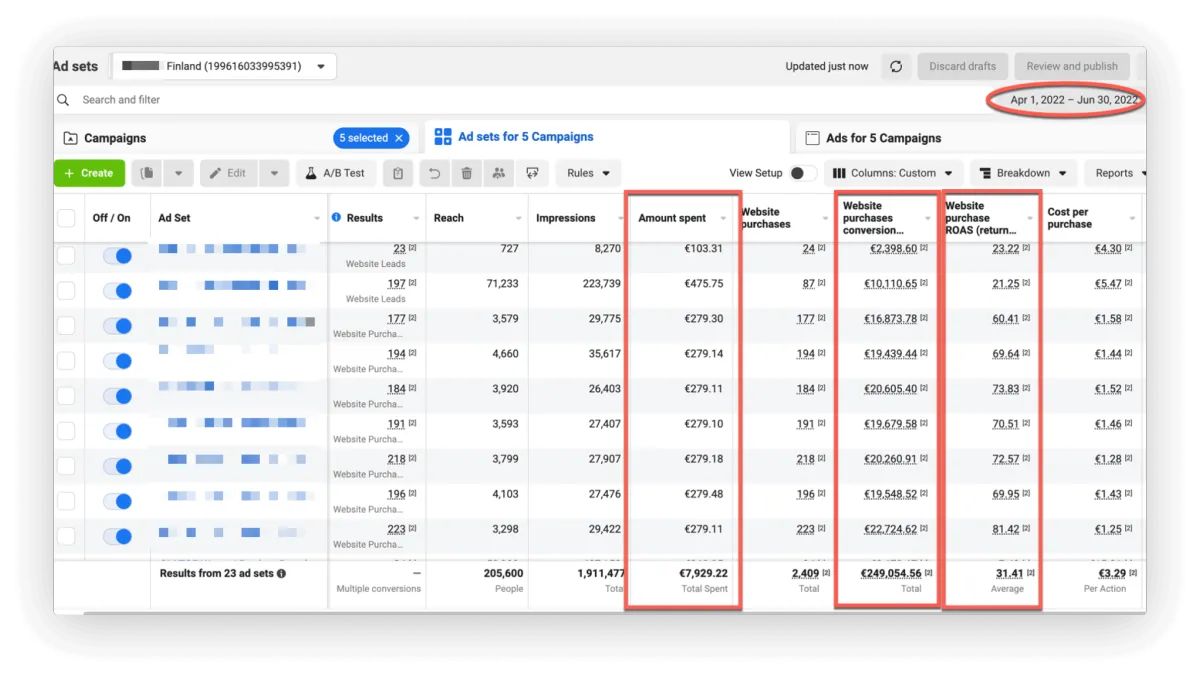Toggle off ad set with 4,660 reach
The height and width of the screenshot is (676, 1200).
[x=118, y=361]
